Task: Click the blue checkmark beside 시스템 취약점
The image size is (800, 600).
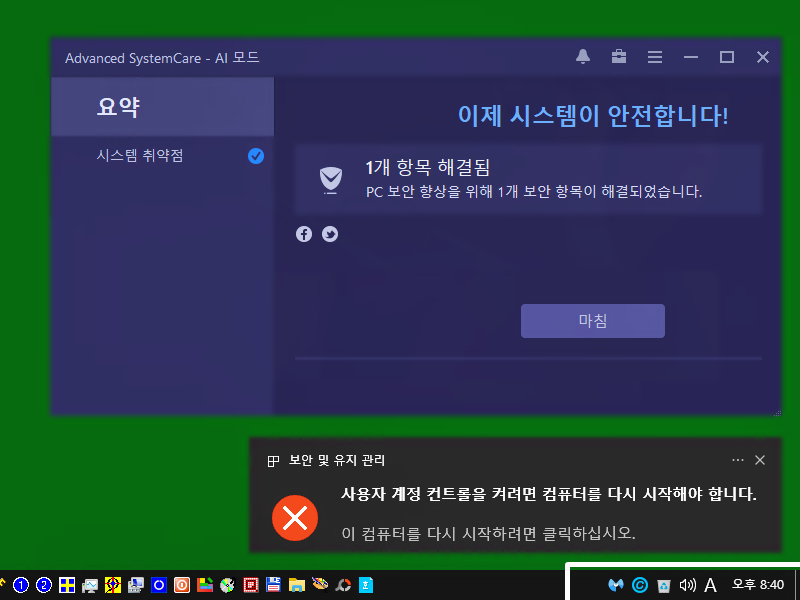Action: [256, 156]
